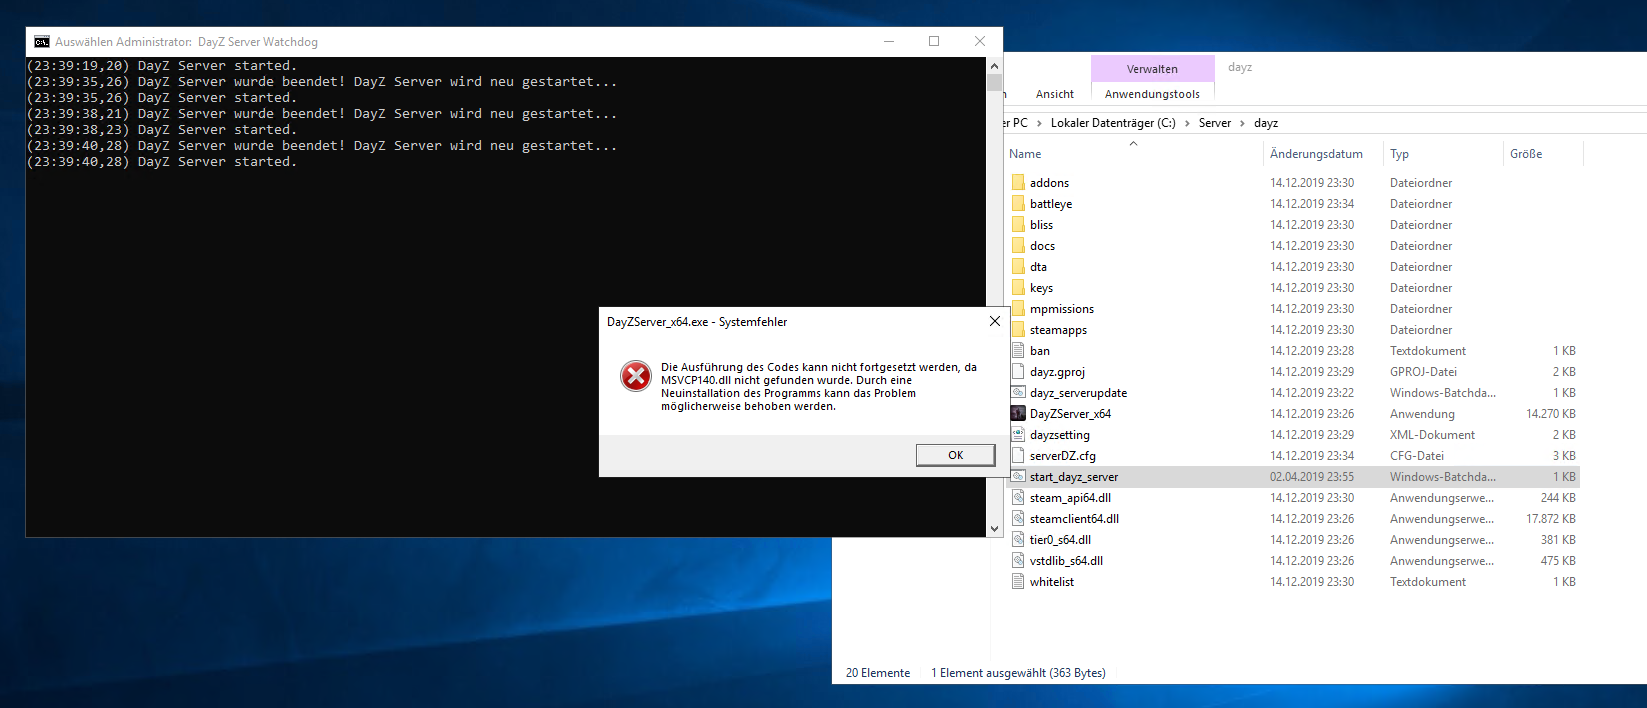Click the keys folder icon
The width and height of the screenshot is (1647, 708).
pos(1018,287)
